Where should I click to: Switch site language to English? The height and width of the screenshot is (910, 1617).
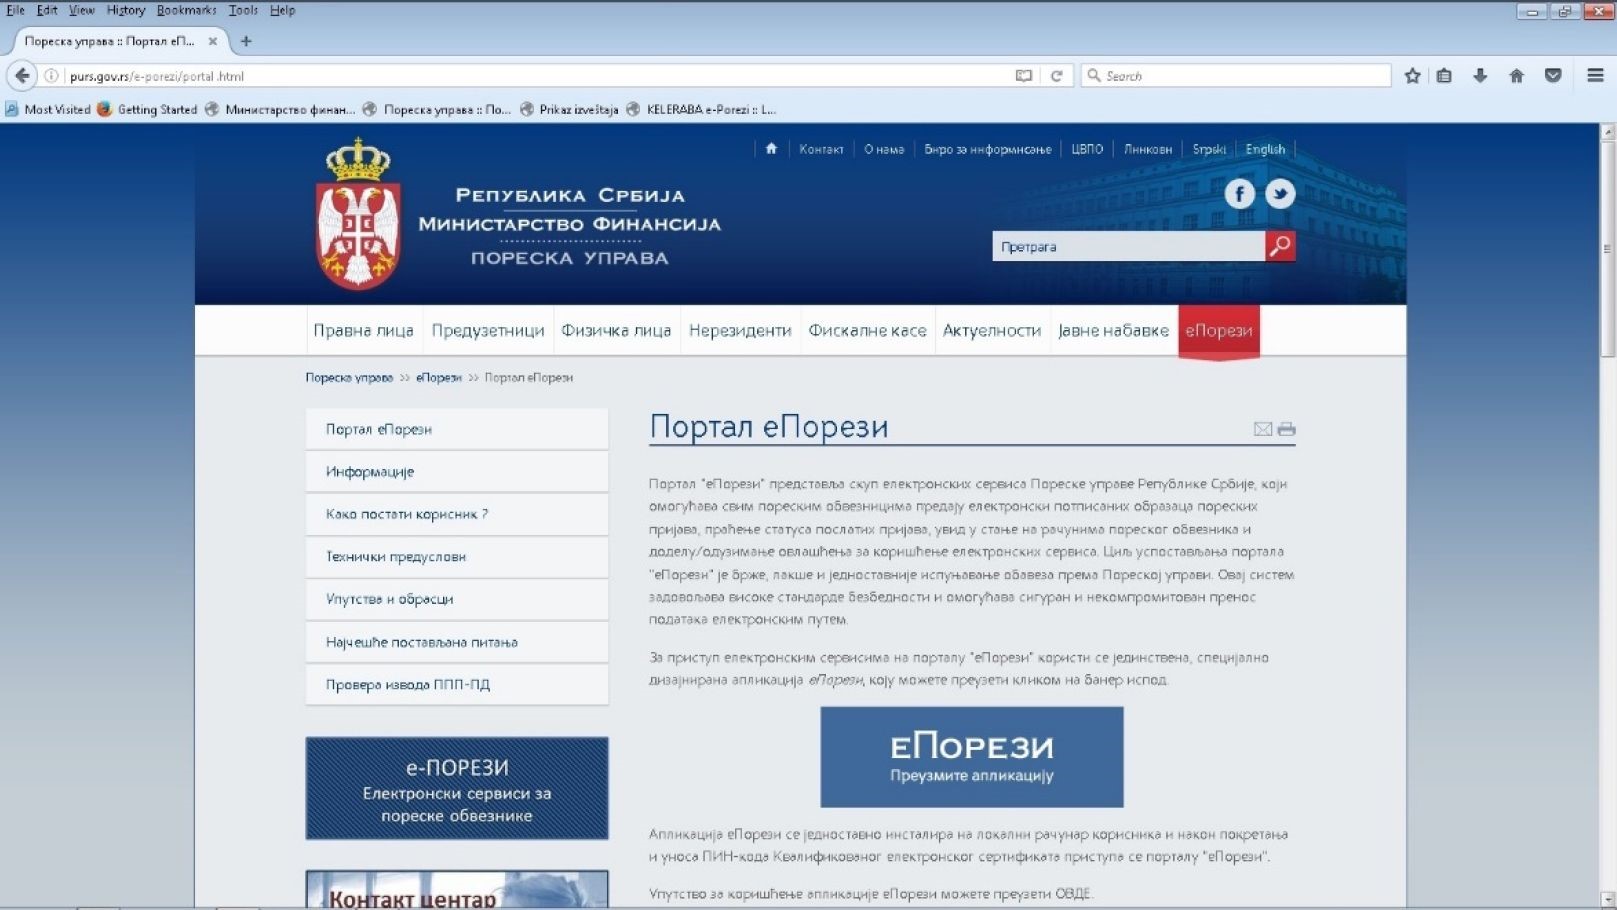(x=1265, y=149)
